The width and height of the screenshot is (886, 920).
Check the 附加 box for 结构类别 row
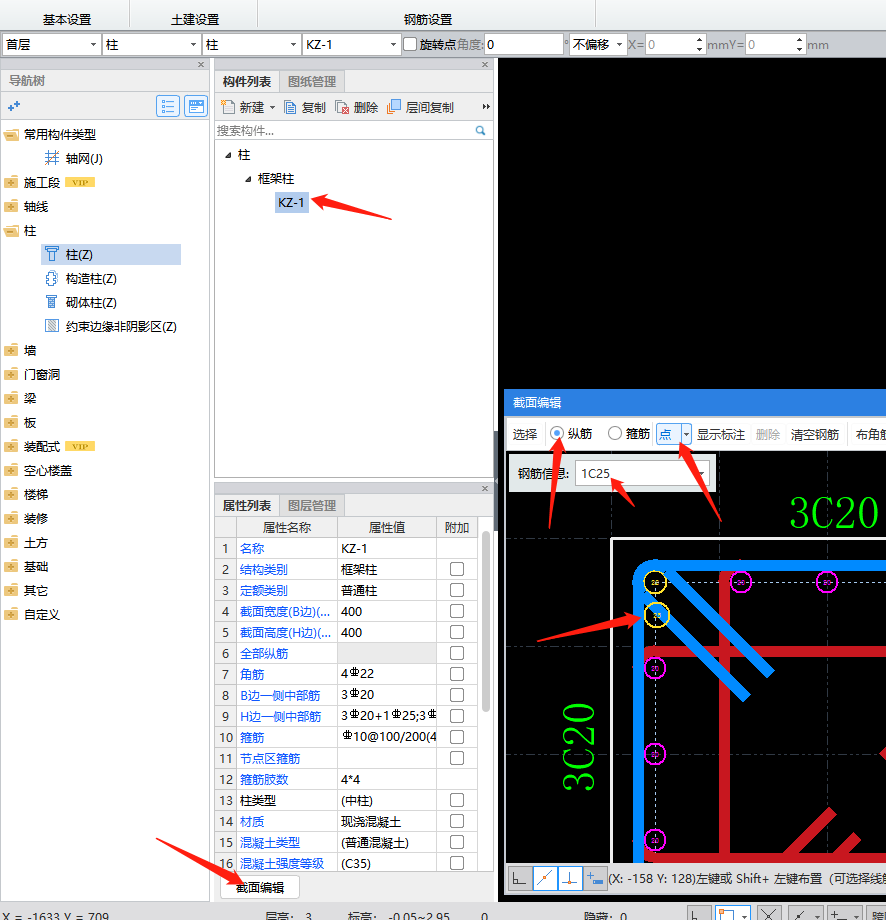pyautogui.click(x=456, y=569)
